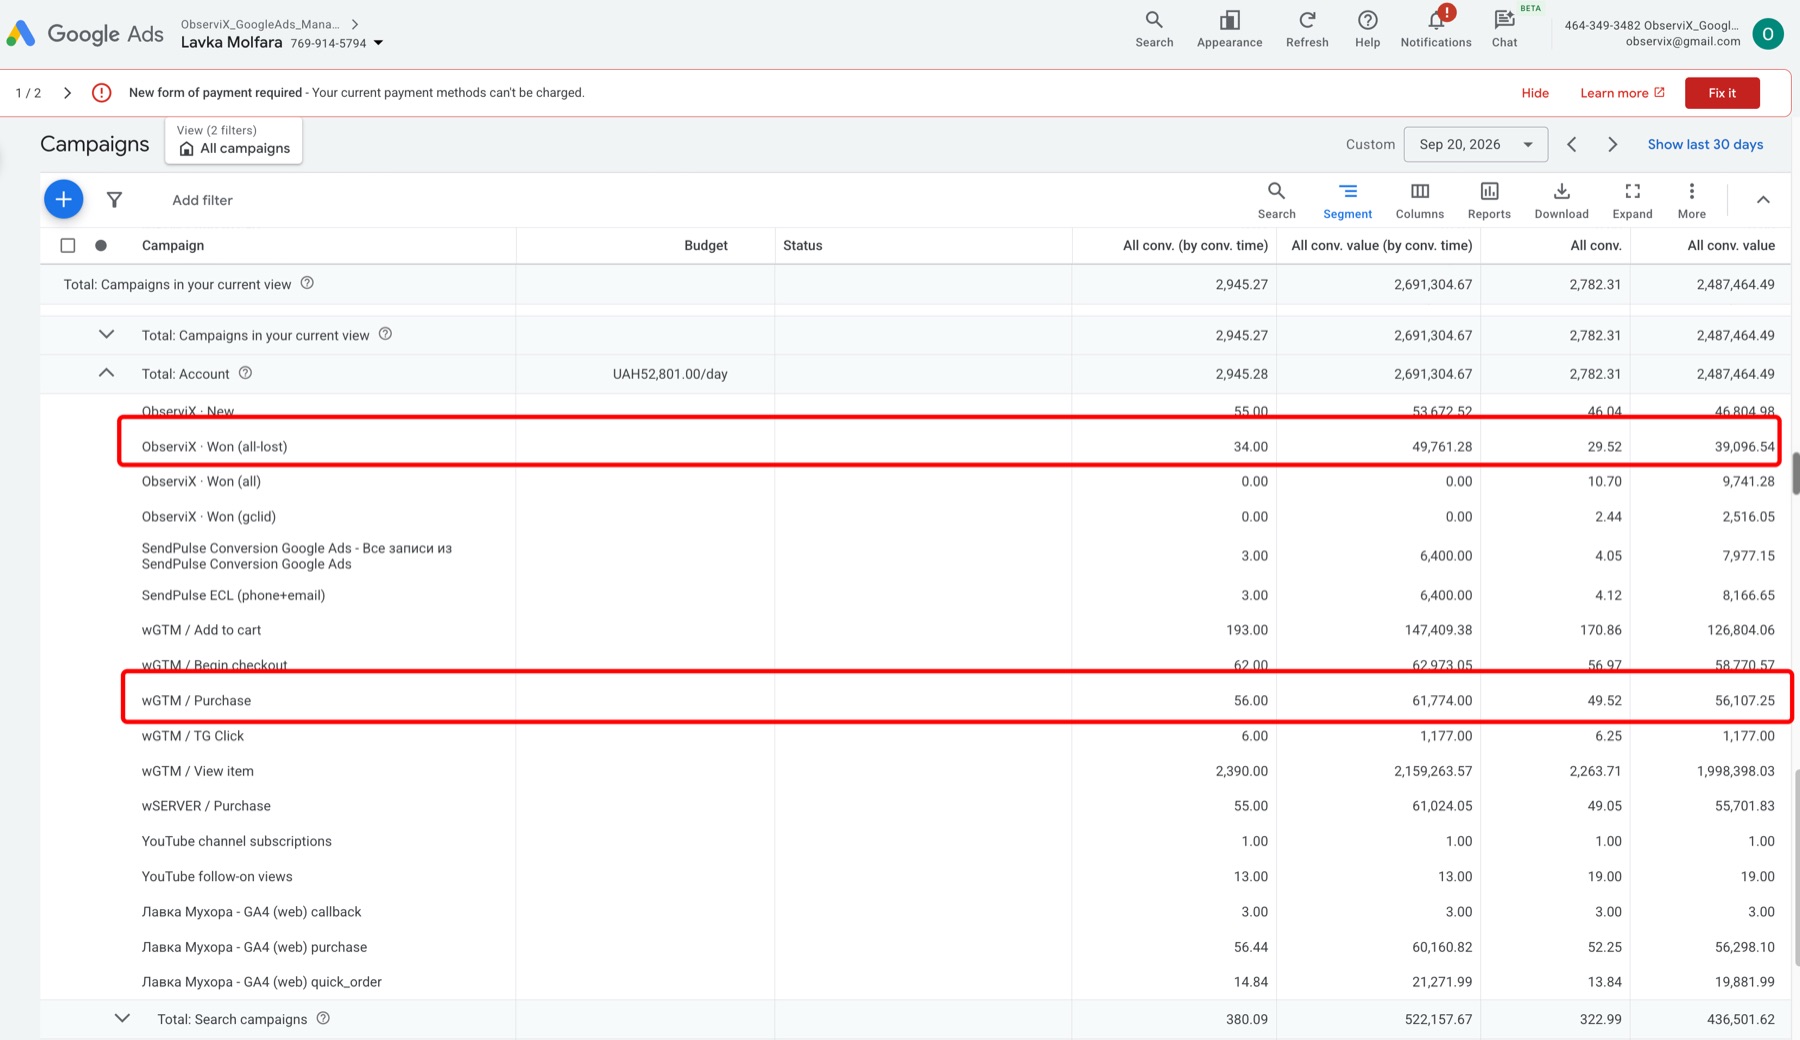Click the status dot column header
This screenshot has width=1800, height=1040.
click(101, 245)
